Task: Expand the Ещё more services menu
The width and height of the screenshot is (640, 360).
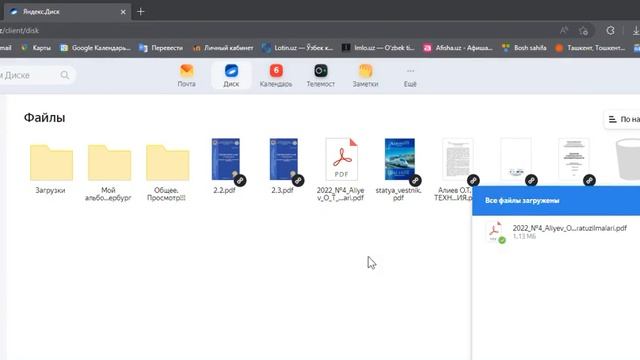Action: coord(410,76)
